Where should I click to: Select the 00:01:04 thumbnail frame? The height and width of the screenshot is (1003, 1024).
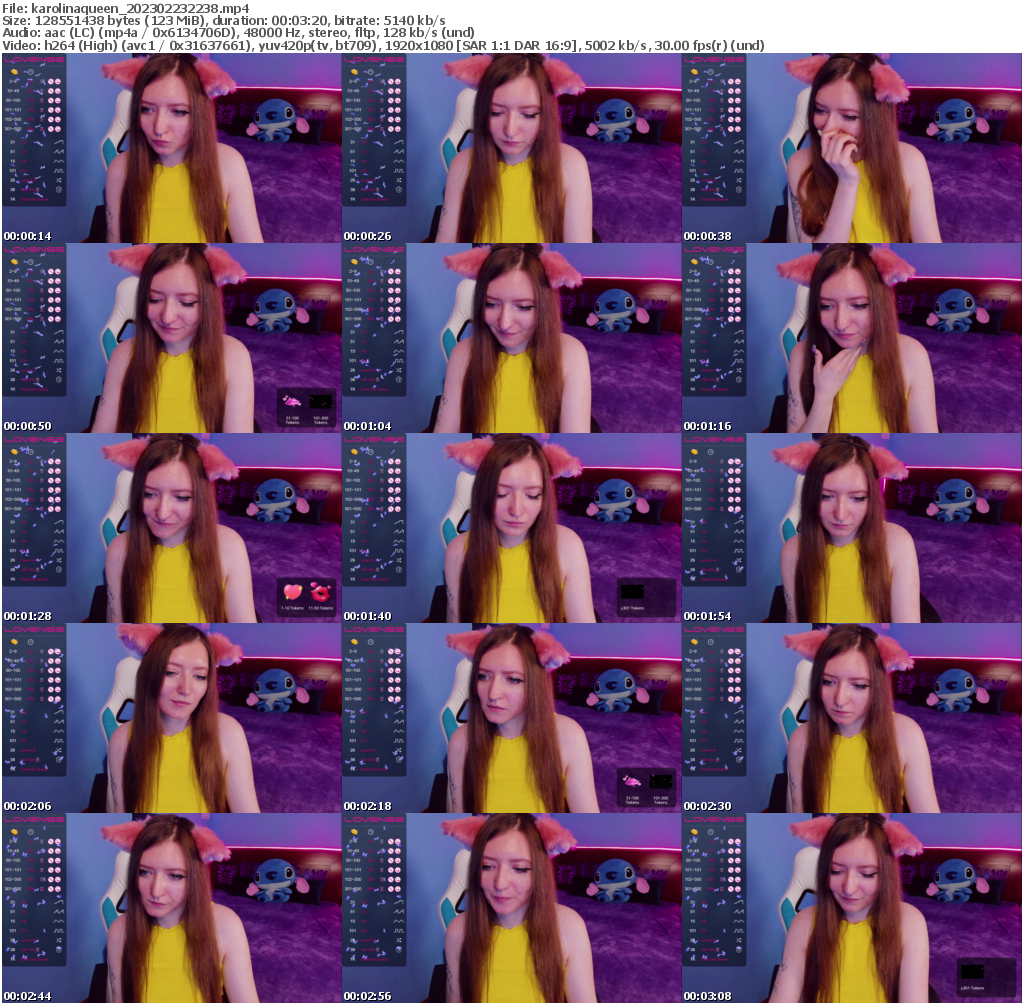point(510,335)
